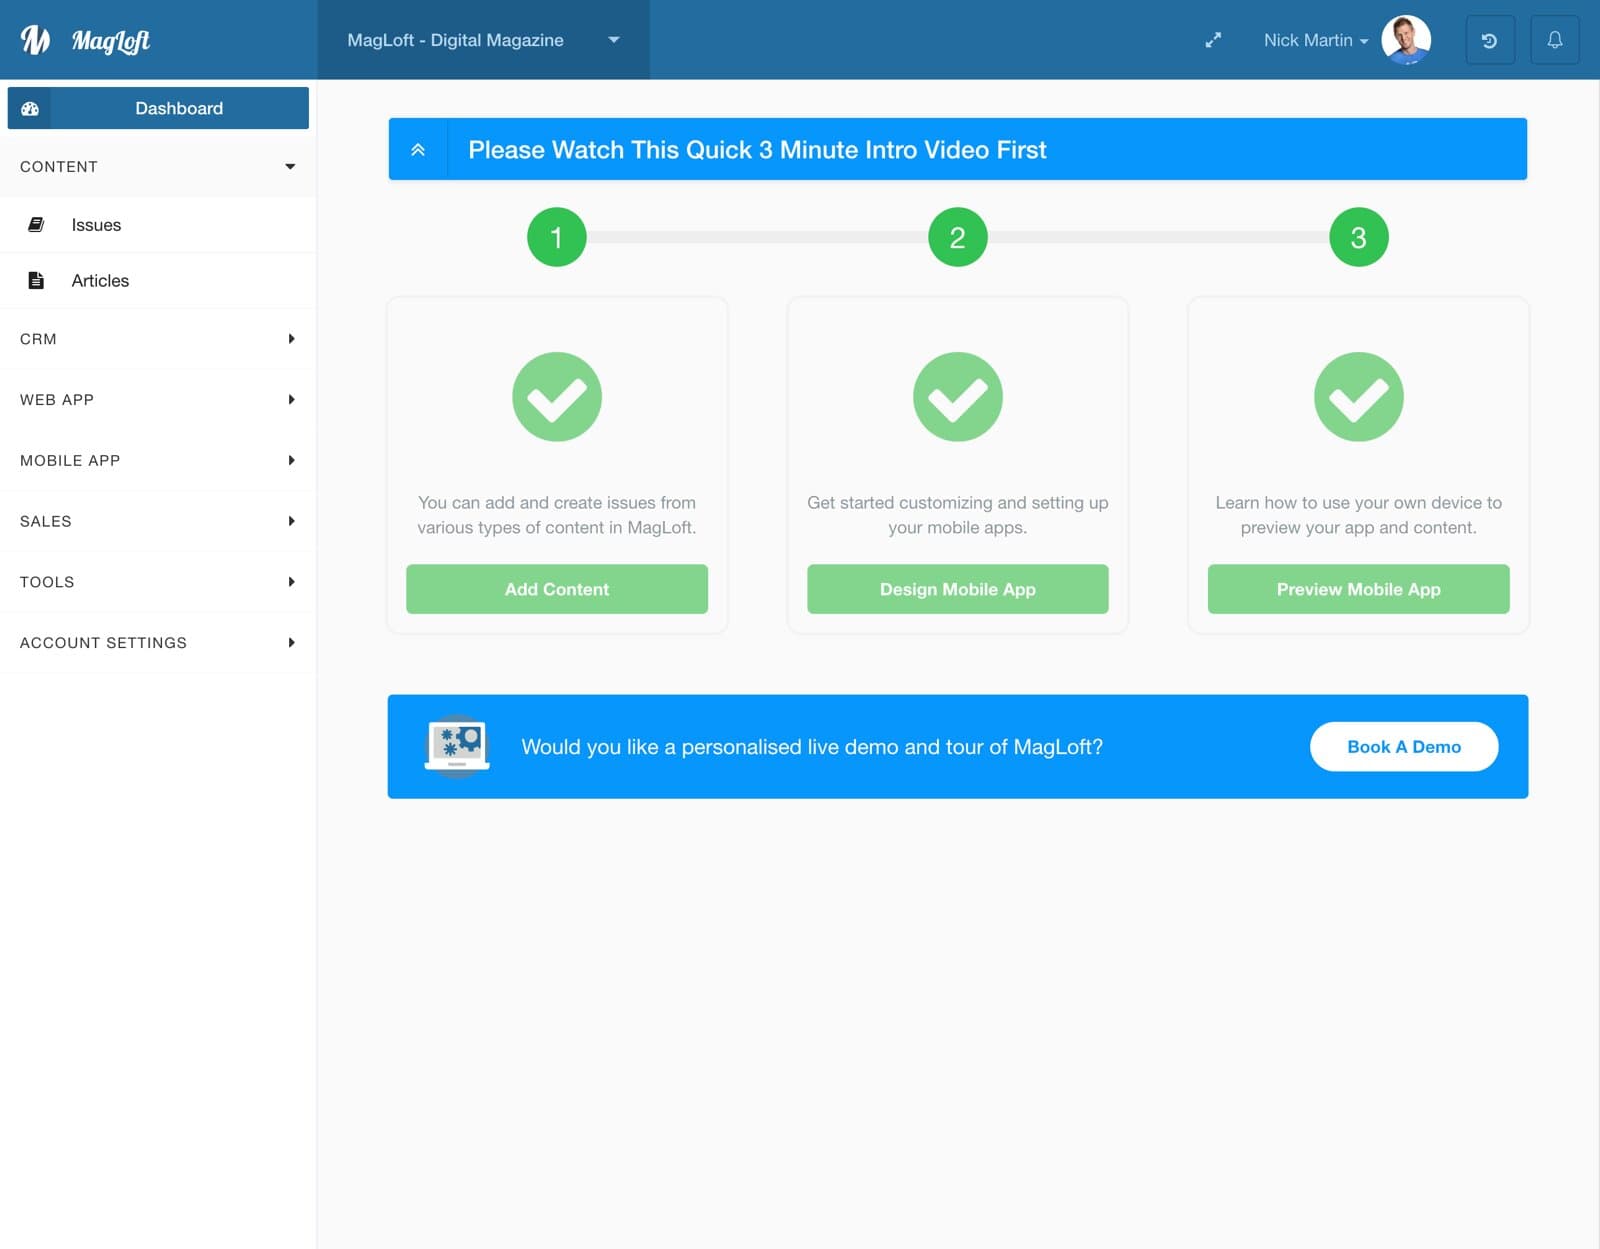The height and width of the screenshot is (1249, 1600).
Task: Open the Nick Martin user menu
Action: [1316, 40]
